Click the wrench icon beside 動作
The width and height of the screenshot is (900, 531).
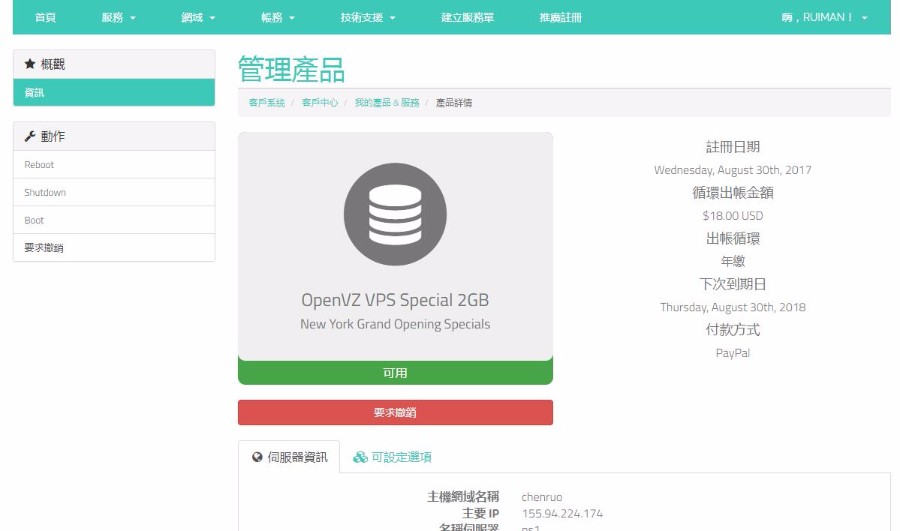pos(30,136)
